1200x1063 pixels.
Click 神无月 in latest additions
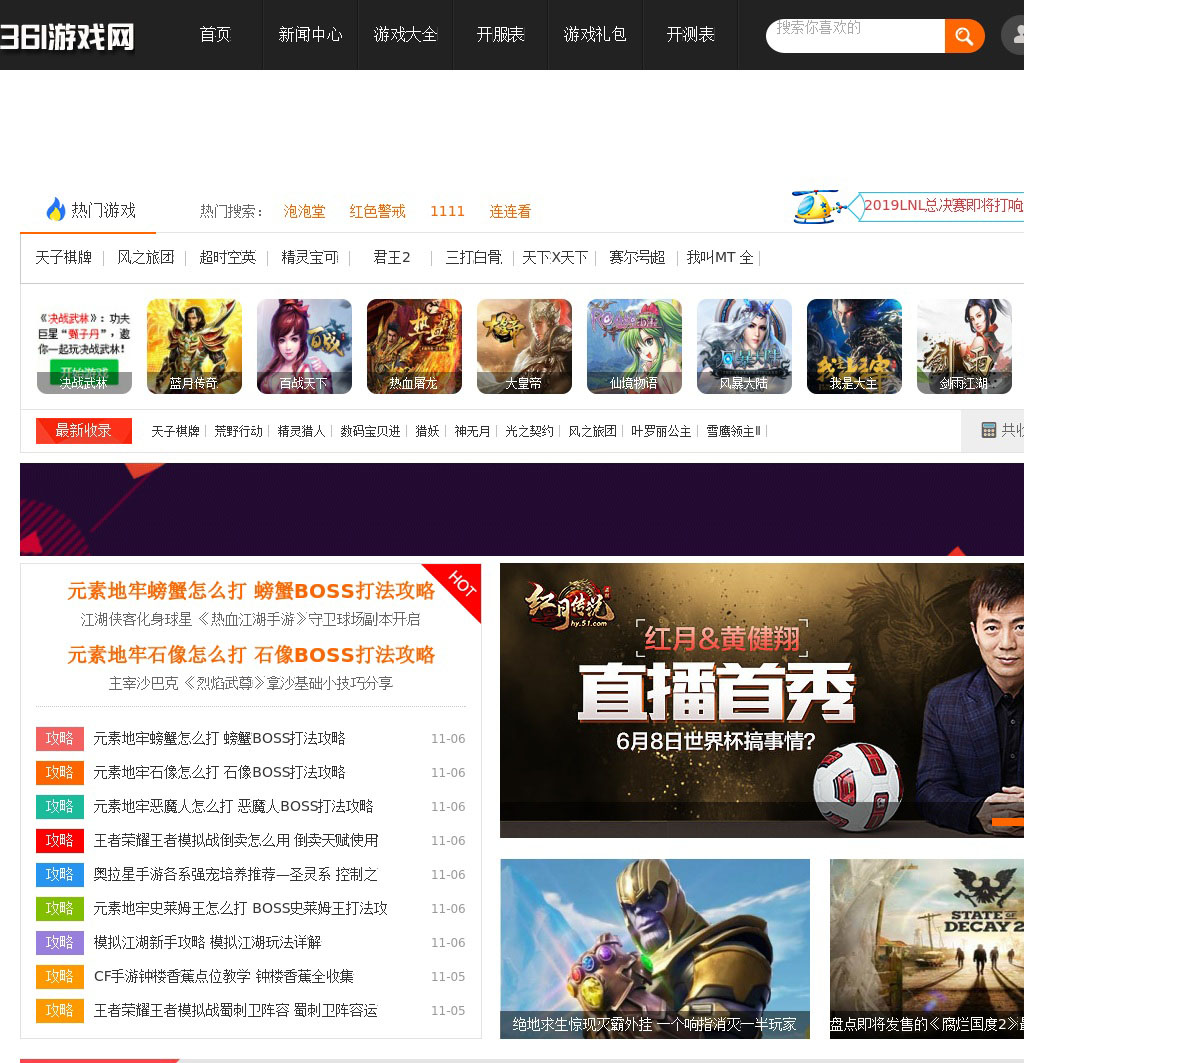tap(472, 431)
